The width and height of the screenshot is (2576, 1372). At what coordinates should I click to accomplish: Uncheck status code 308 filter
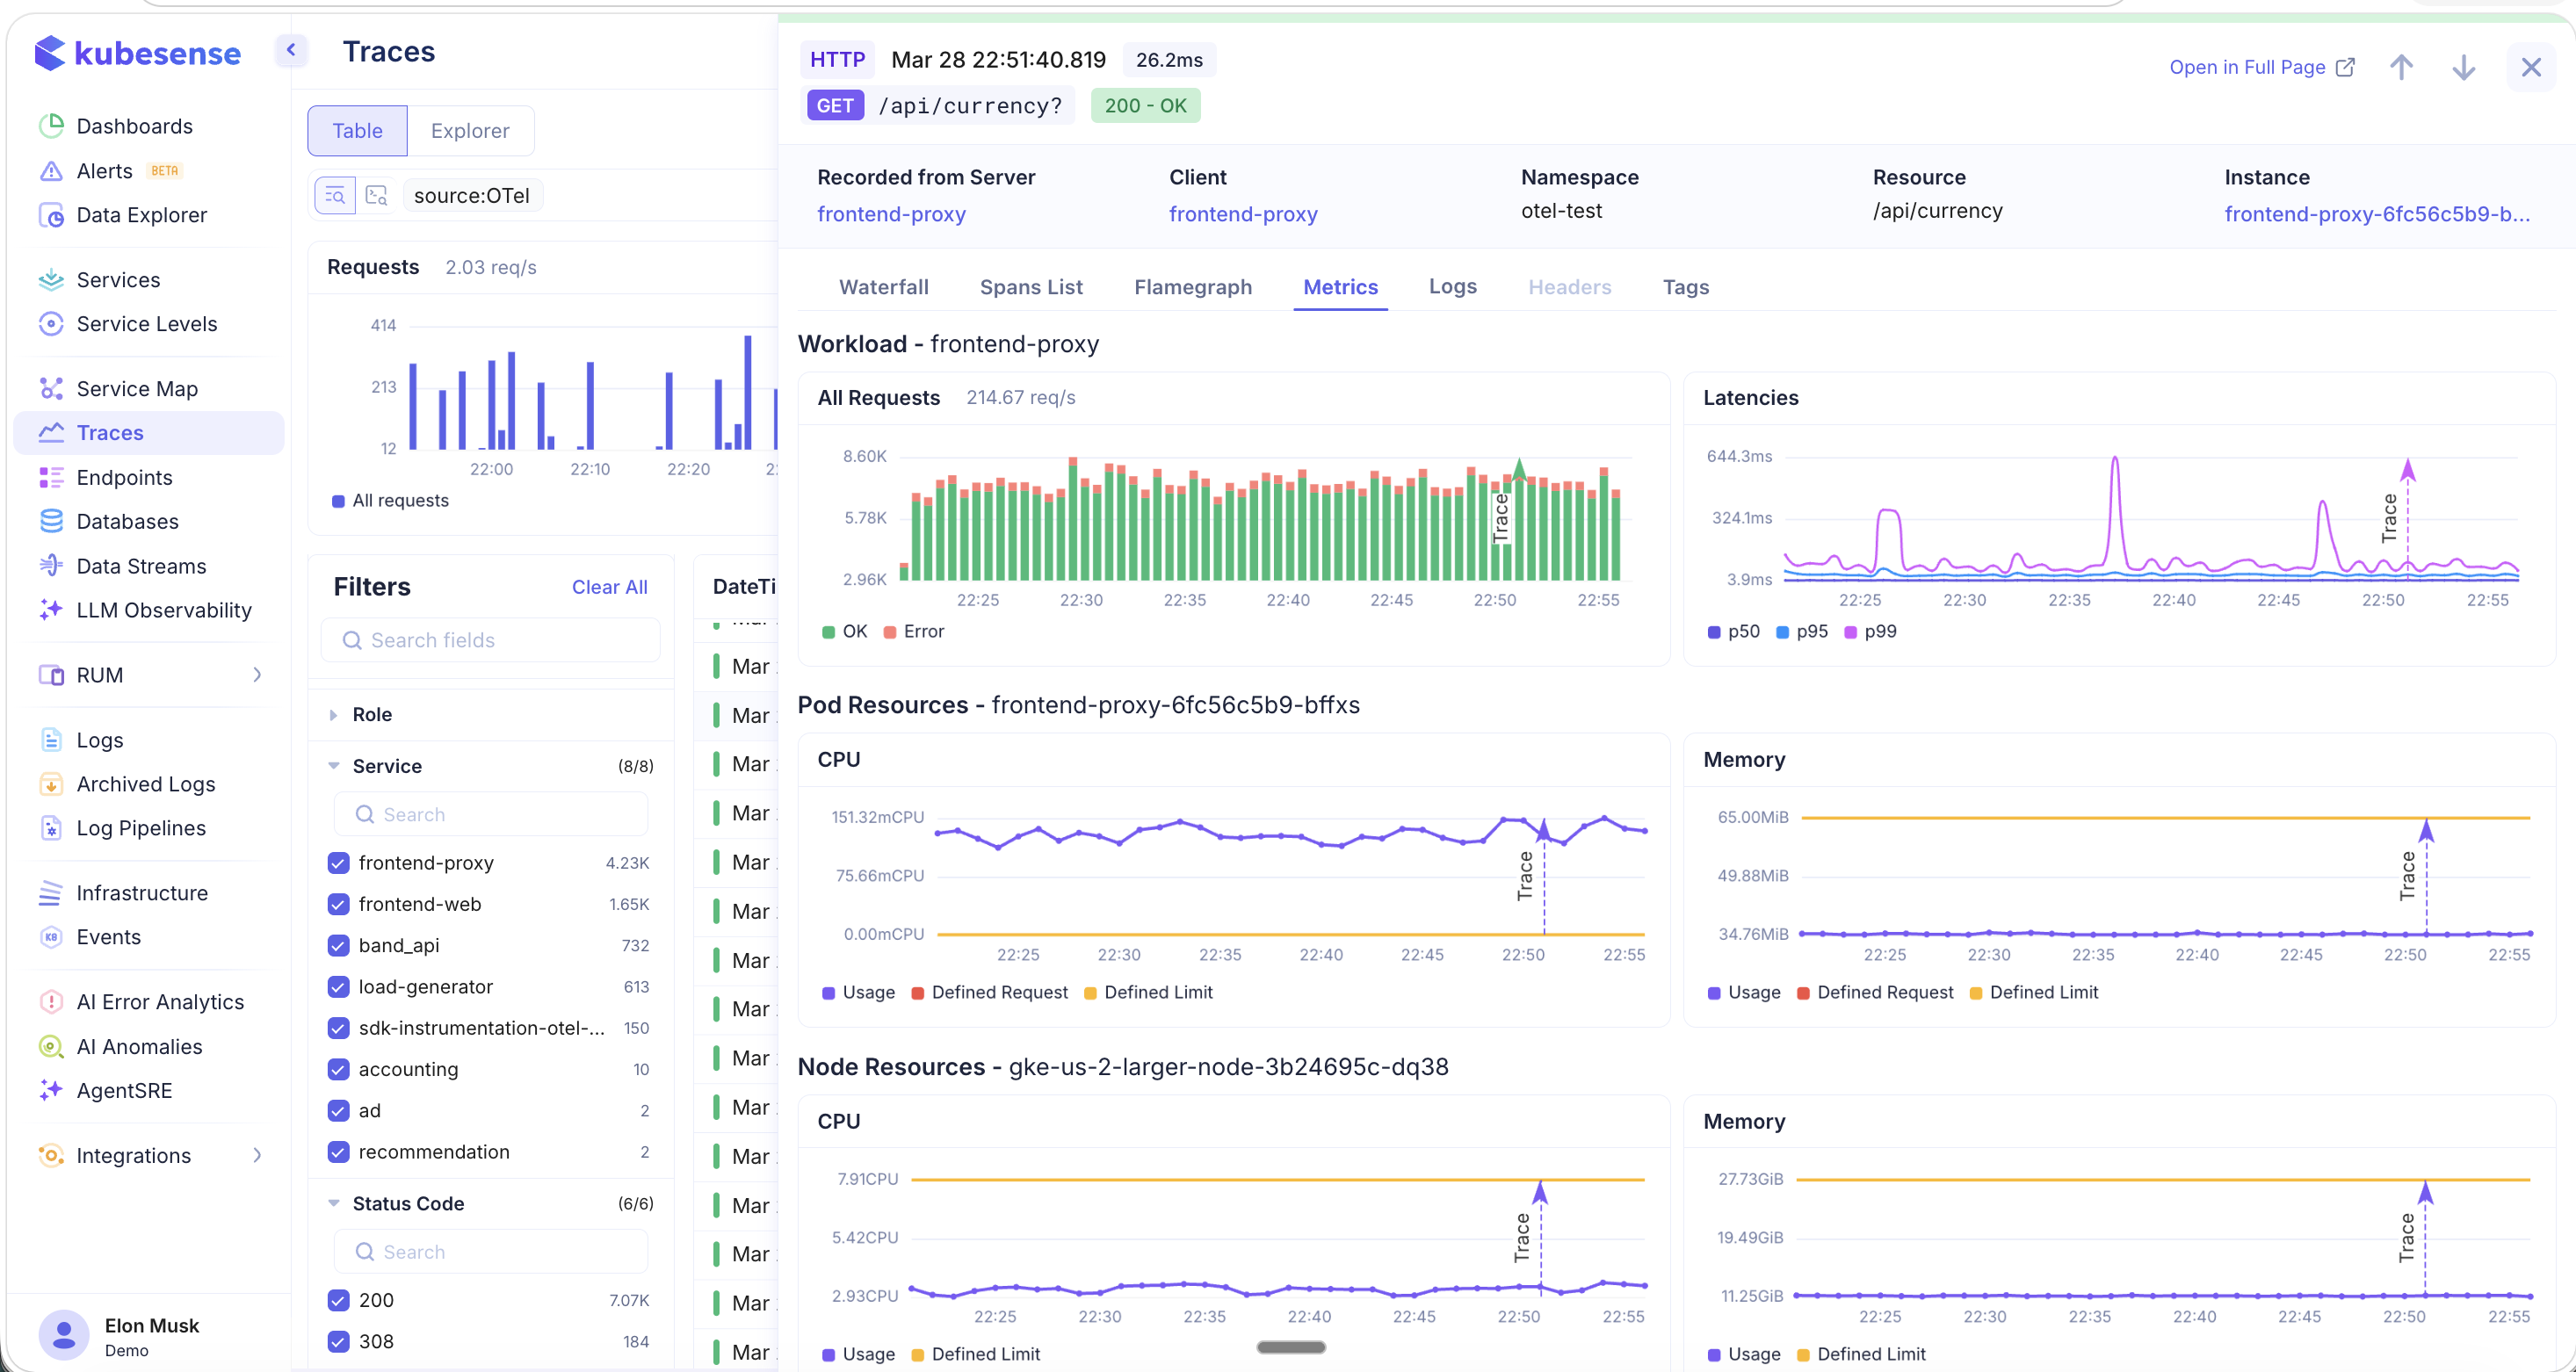[338, 1341]
